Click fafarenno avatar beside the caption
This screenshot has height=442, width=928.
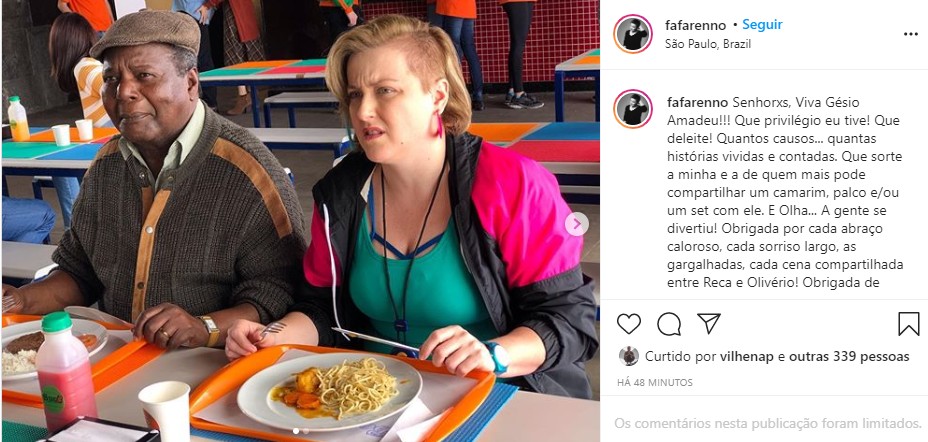[x=633, y=109]
